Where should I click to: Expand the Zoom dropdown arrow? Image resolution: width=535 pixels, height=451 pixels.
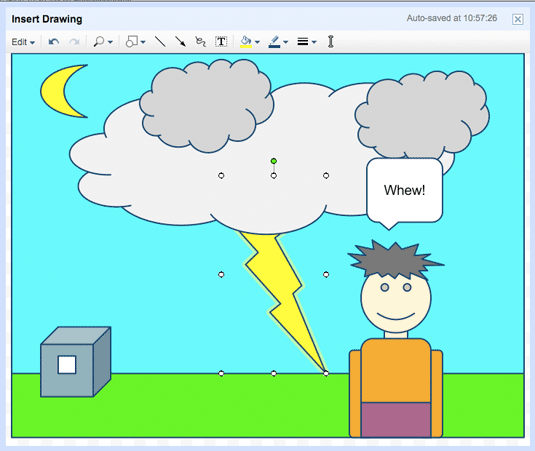[110, 42]
